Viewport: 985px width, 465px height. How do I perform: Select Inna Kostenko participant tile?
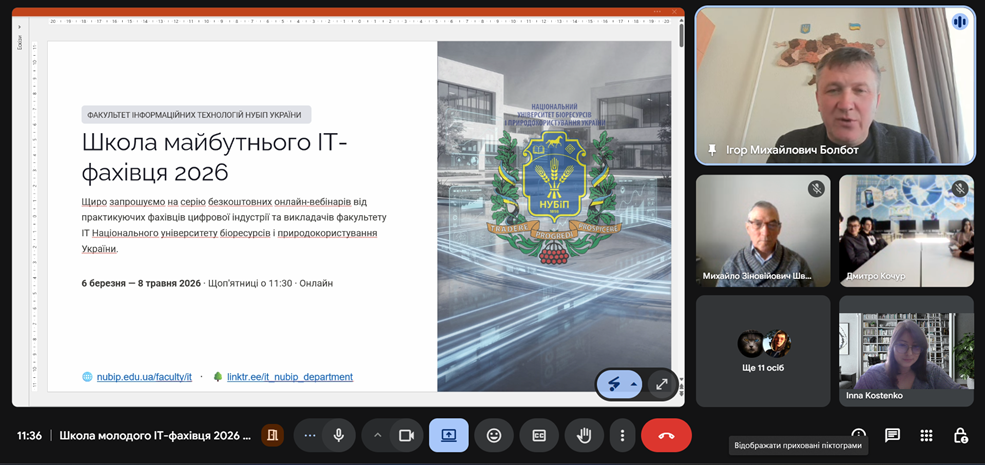pos(906,351)
